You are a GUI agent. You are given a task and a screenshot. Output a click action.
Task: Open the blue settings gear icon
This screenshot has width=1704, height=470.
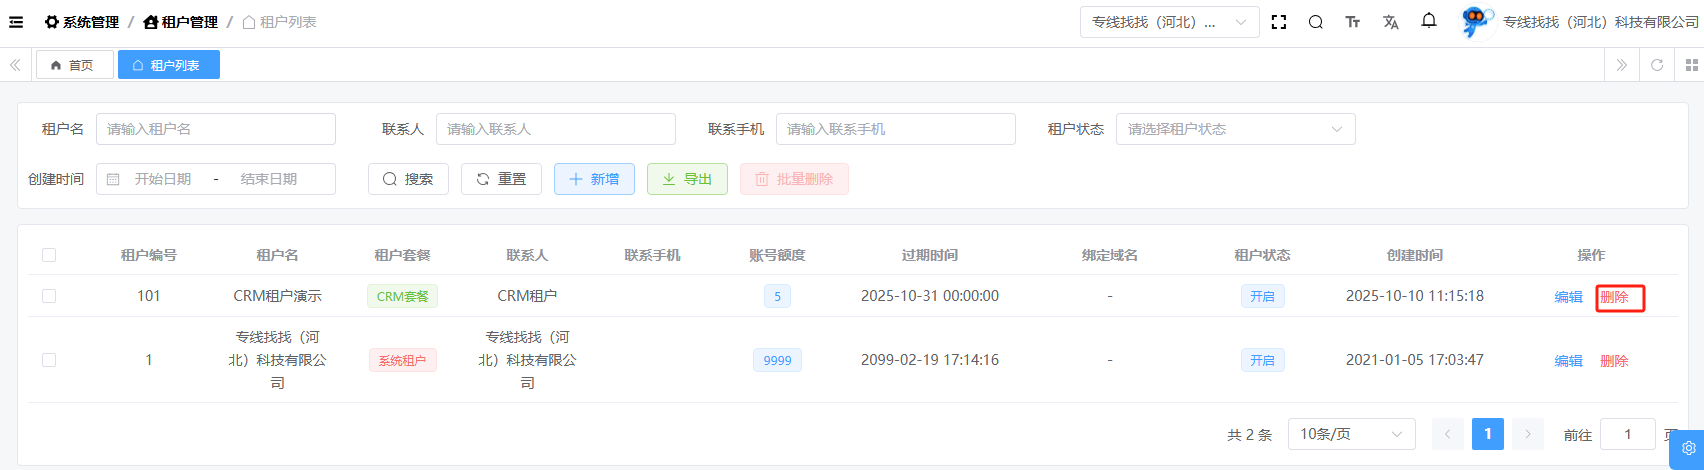point(1688,448)
